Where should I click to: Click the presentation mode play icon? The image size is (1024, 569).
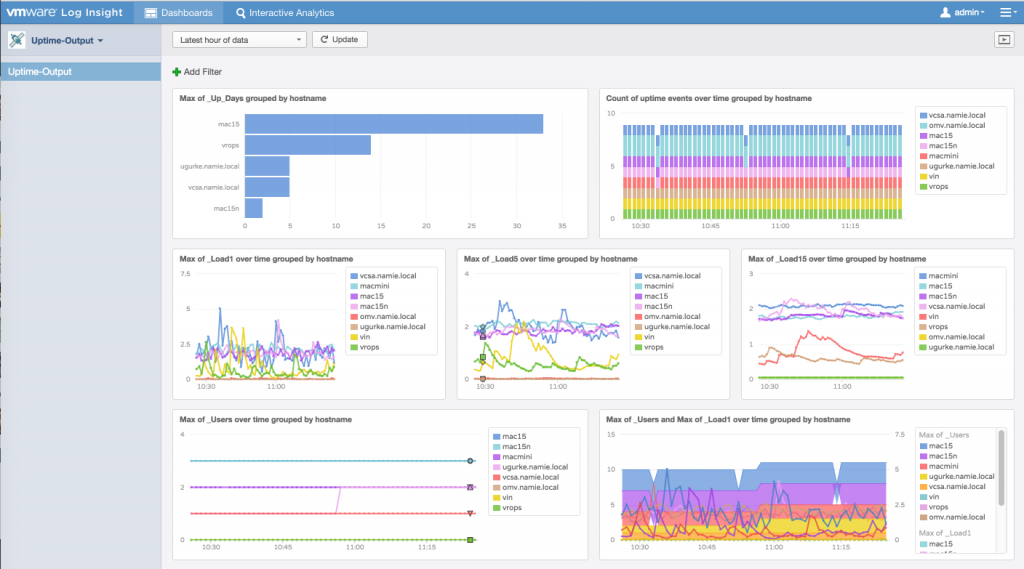click(1003, 40)
